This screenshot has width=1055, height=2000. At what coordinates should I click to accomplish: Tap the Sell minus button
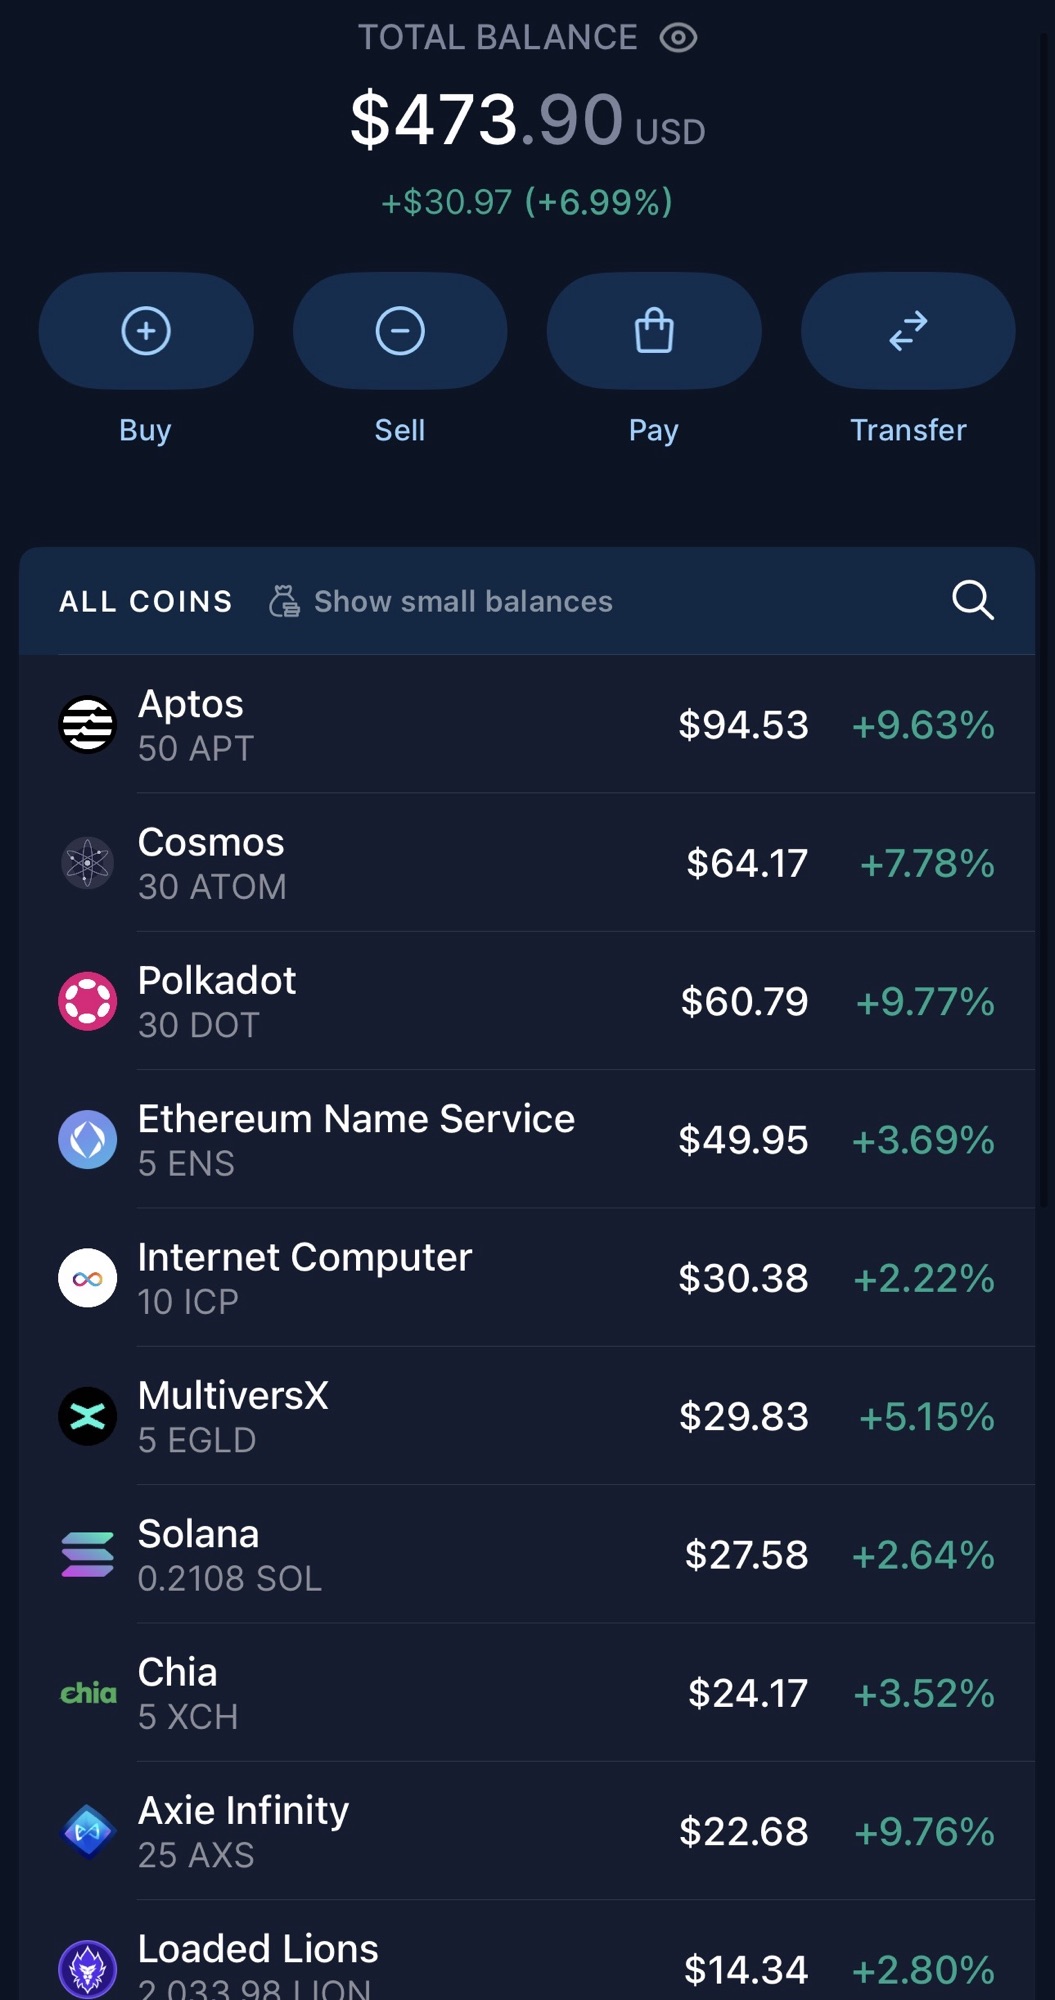(x=400, y=331)
